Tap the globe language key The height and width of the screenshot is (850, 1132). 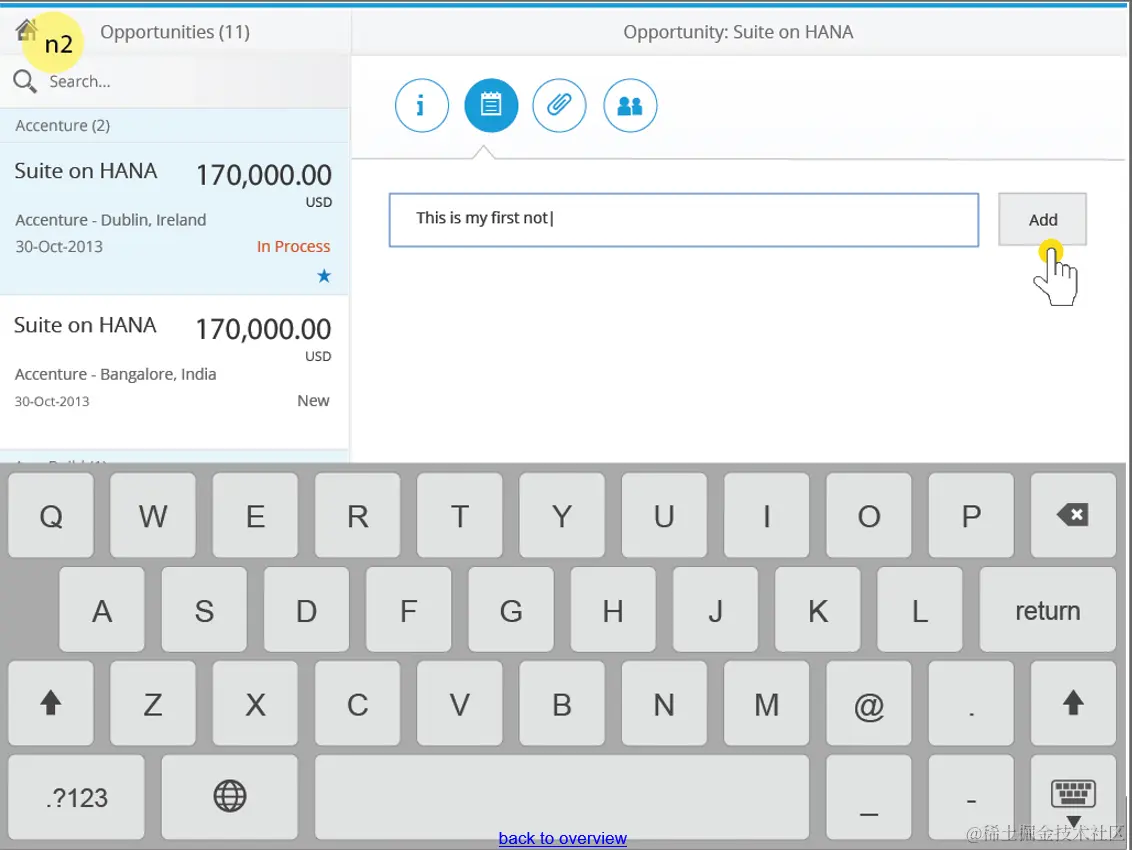point(230,797)
